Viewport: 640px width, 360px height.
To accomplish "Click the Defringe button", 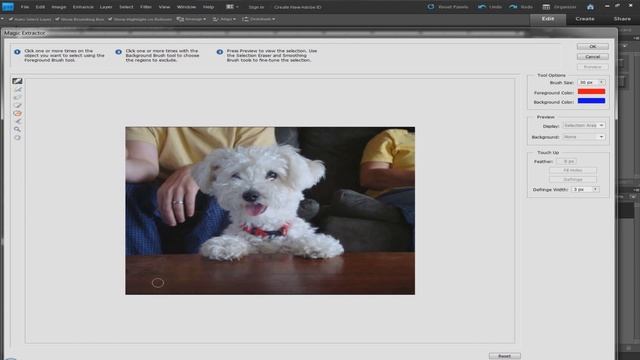I will coord(573,180).
